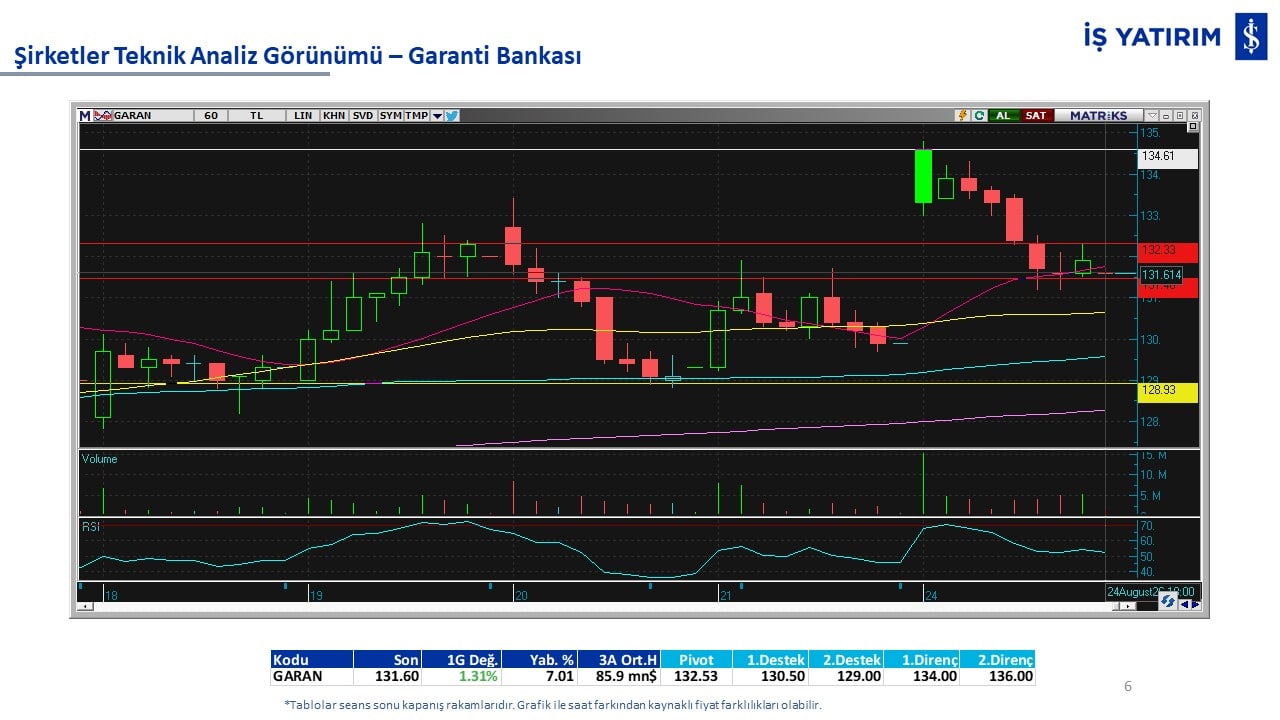Image resolution: width=1280 pixels, height=720 pixels.
Task: Open the dropdown arrow next to TMP
Action: (x=437, y=115)
